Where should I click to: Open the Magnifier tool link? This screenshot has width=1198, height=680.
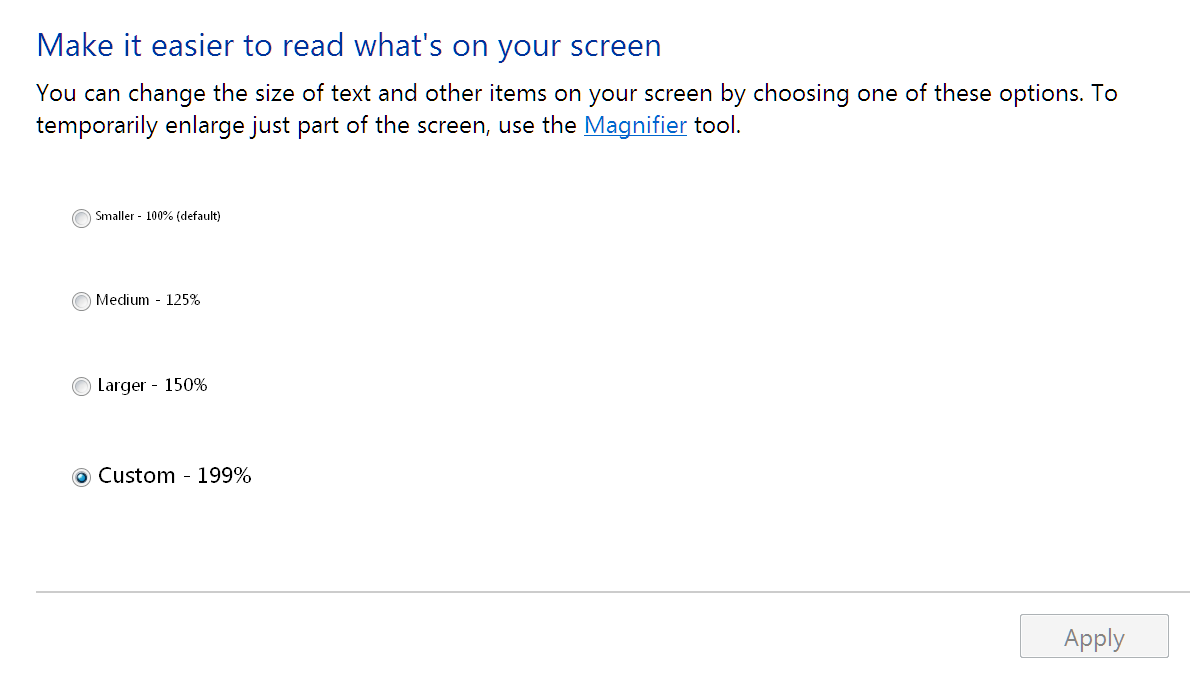tap(635, 126)
